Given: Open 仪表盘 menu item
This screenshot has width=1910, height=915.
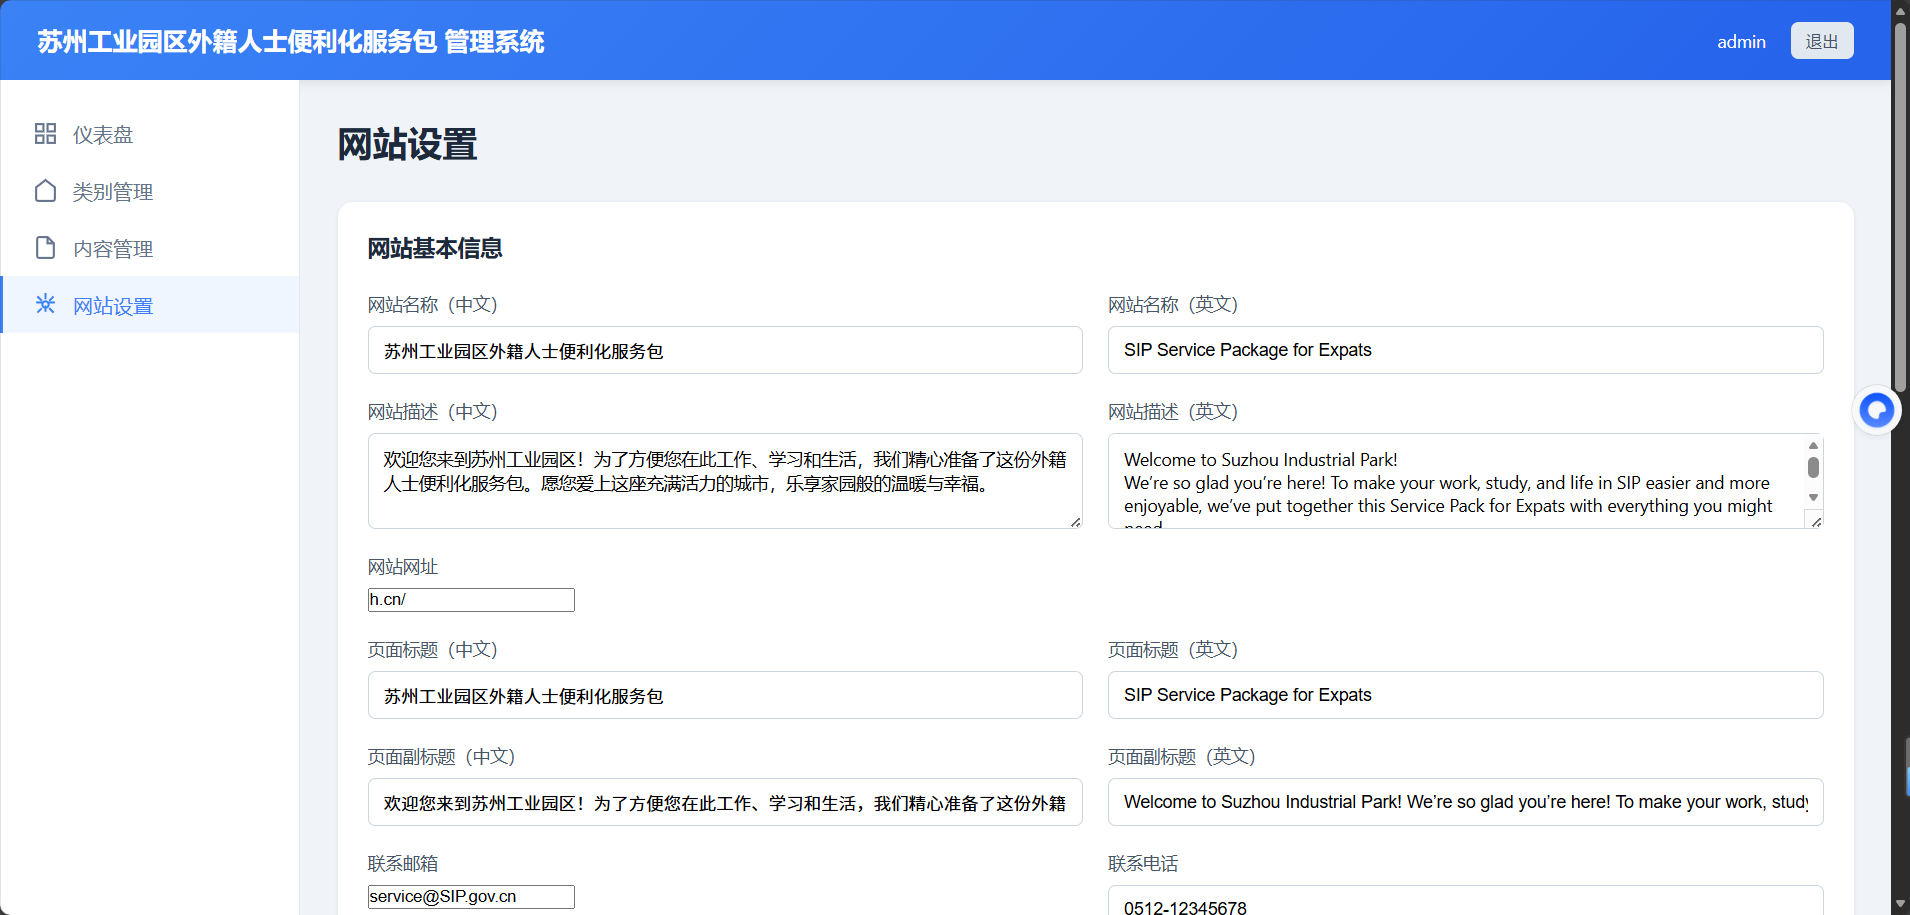Looking at the screenshot, I should (102, 135).
